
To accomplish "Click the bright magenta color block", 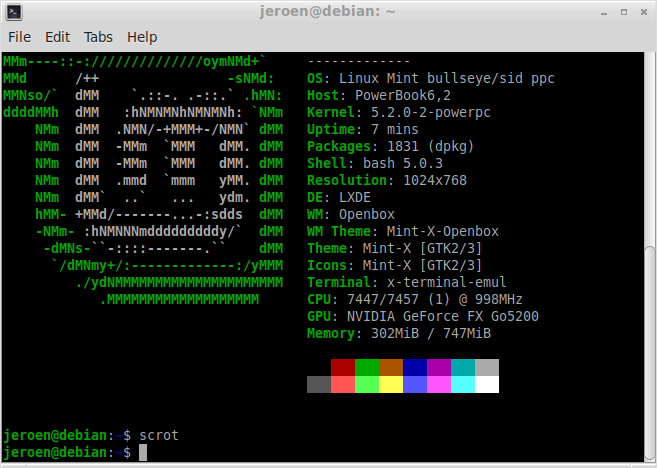I will (439, 384).
